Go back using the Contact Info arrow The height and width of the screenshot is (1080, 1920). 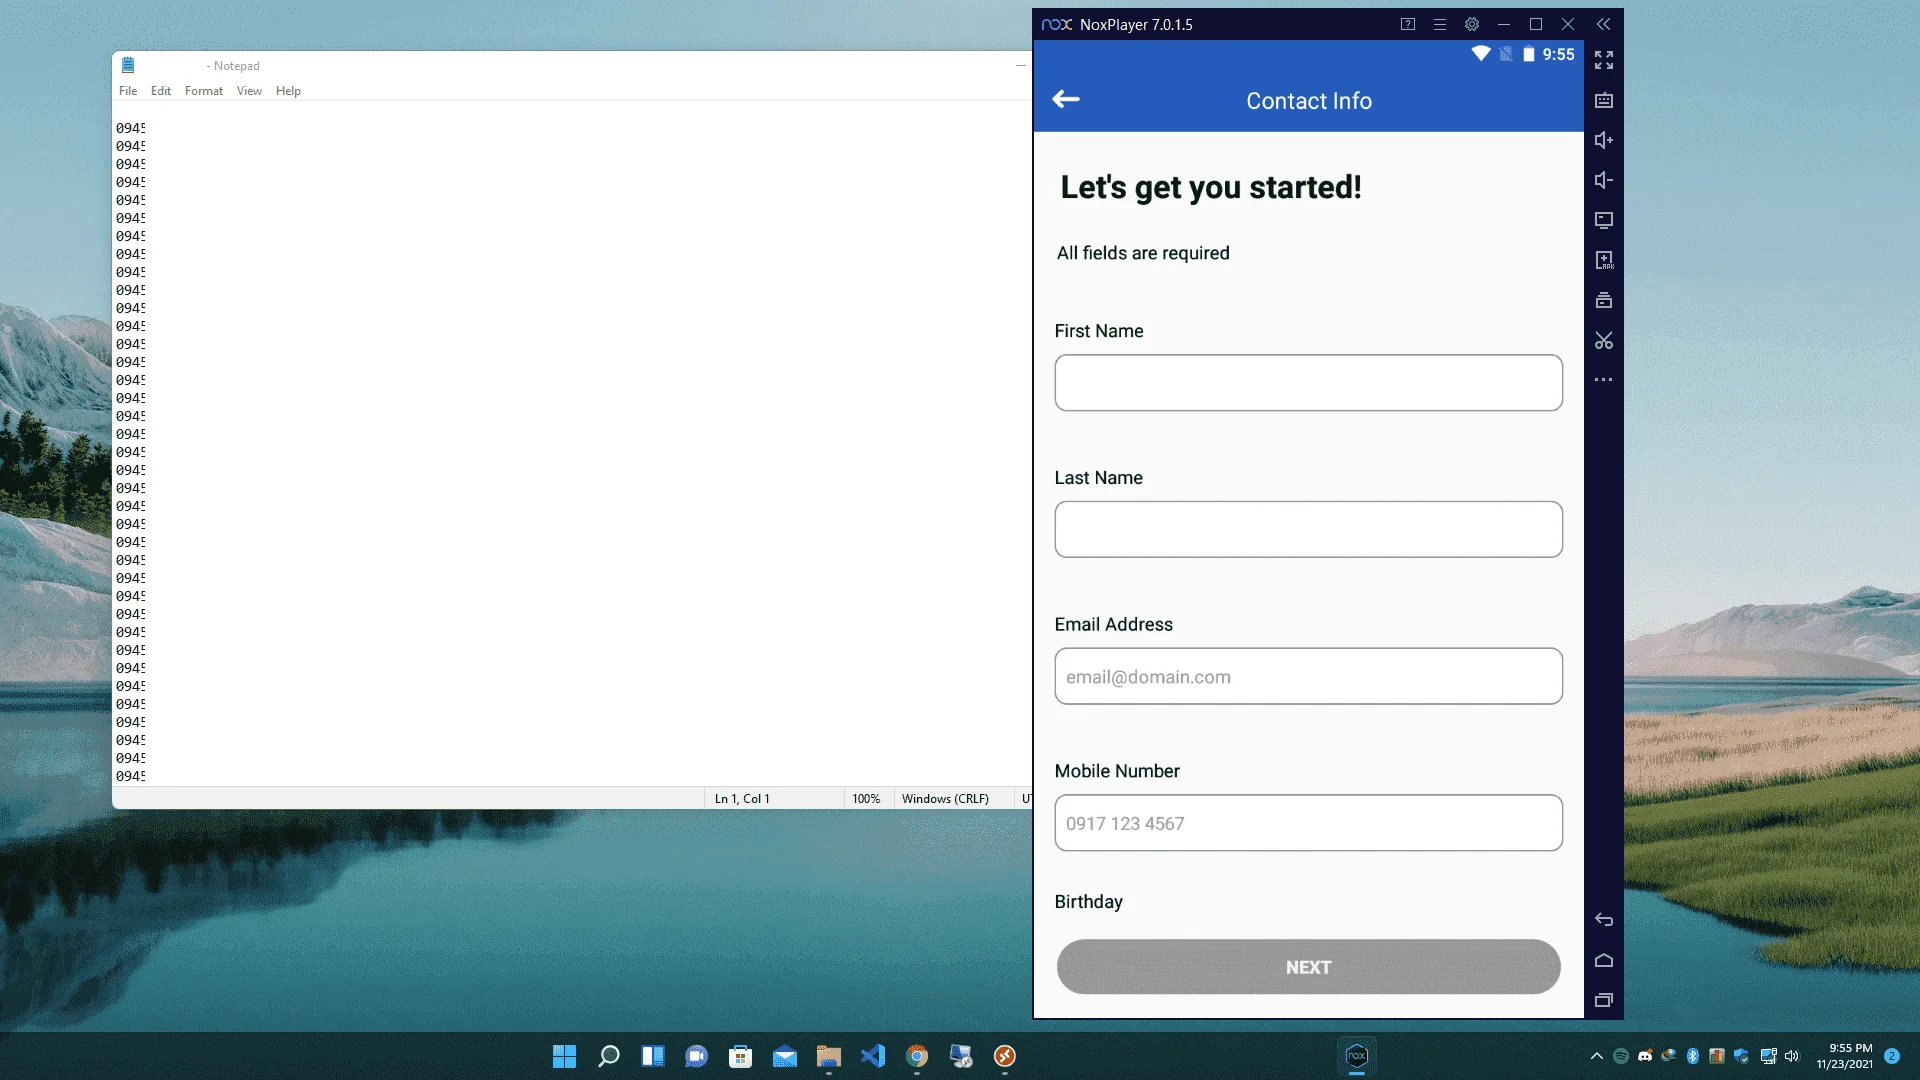[1066, 99]
